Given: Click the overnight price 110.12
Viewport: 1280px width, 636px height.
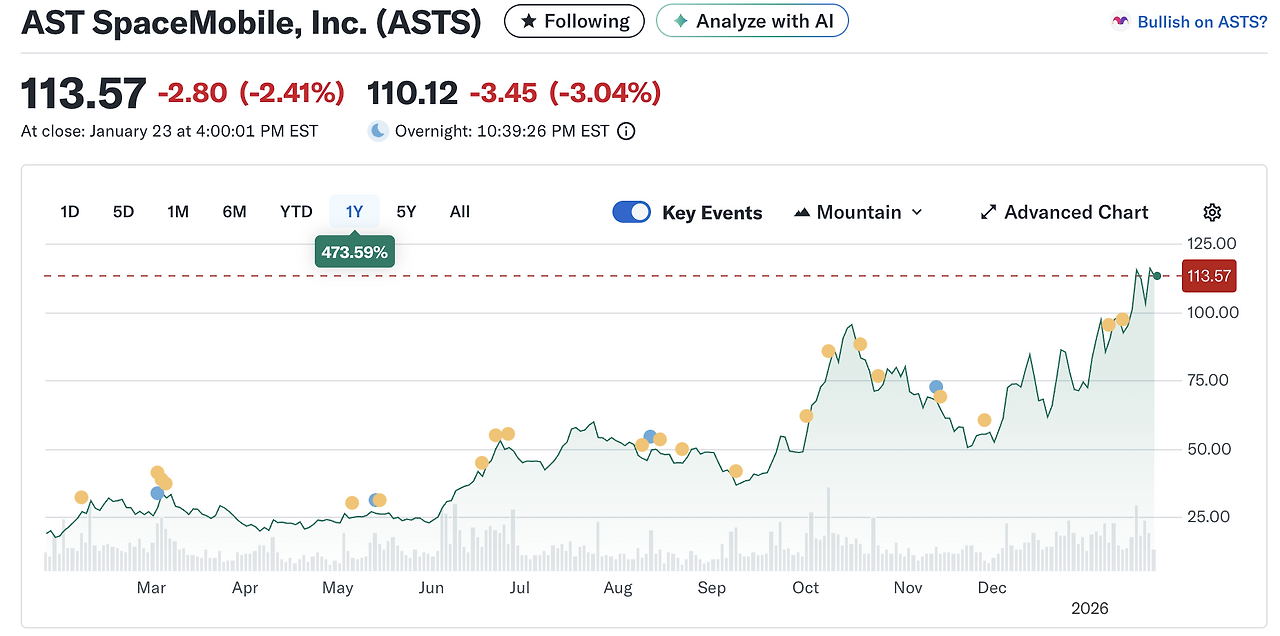Looking at the screenshot, I should tap(412, 94).
